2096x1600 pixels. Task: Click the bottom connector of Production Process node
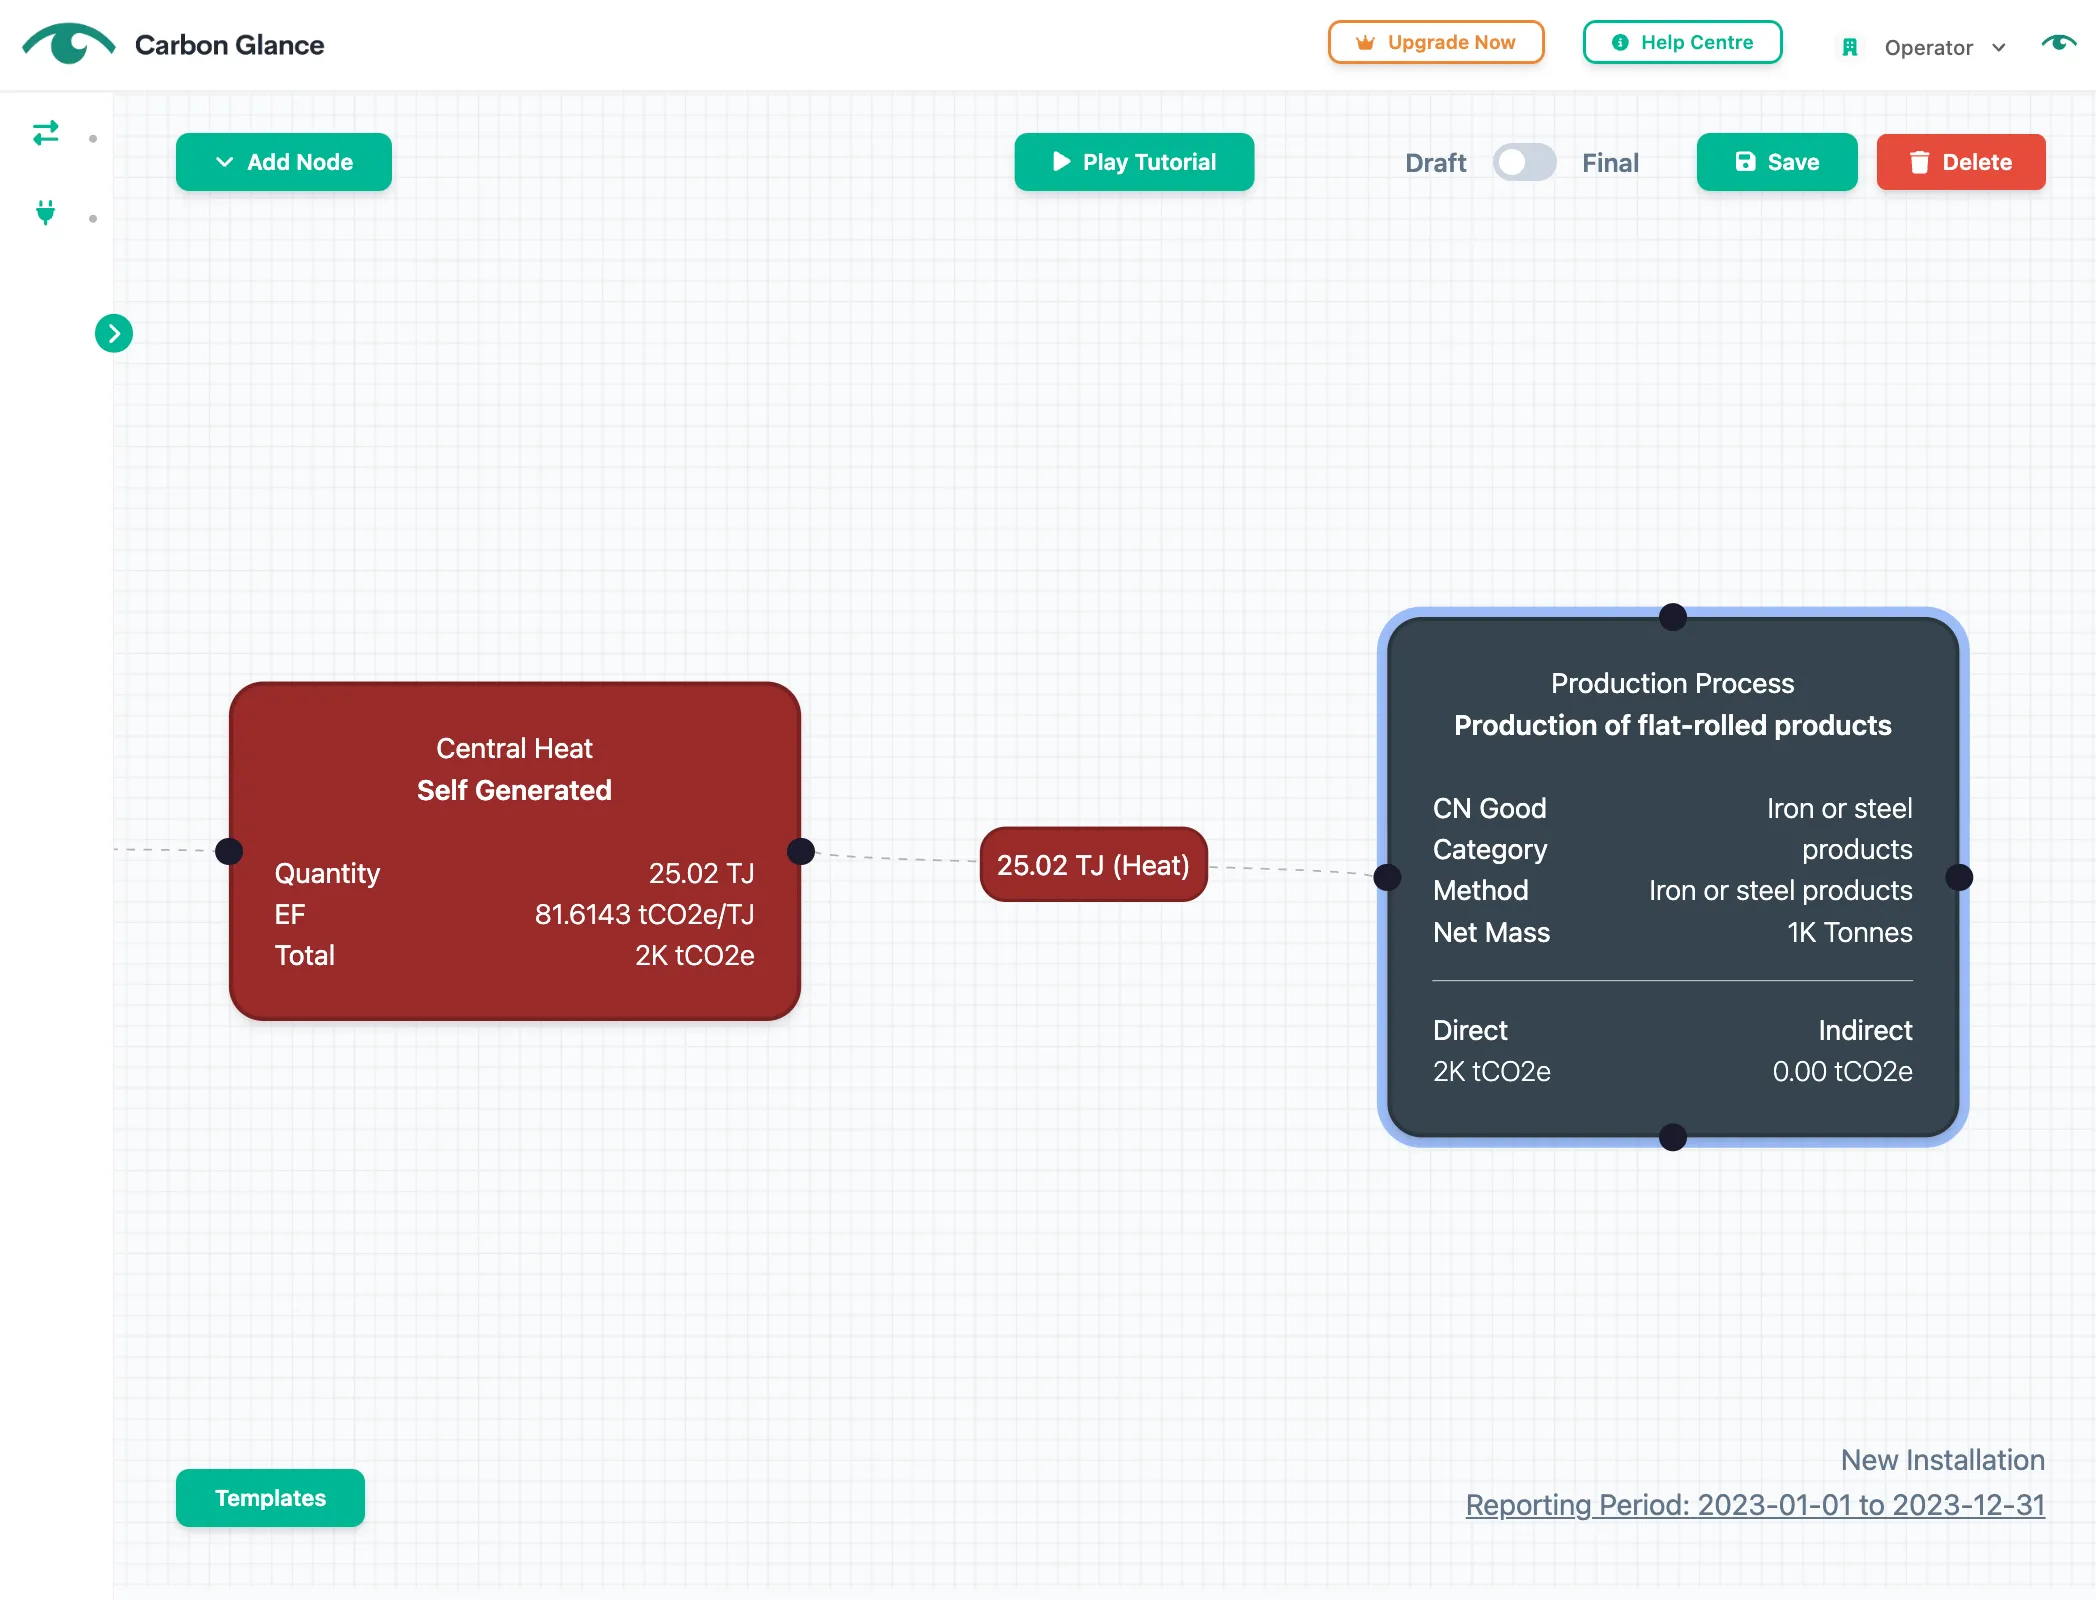coord(1673,1137)
